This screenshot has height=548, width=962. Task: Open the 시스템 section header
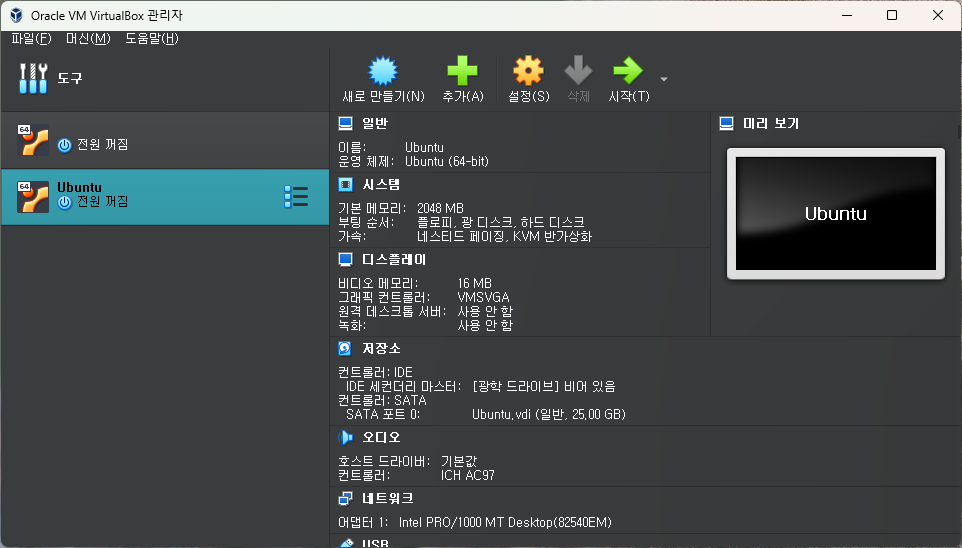pos(381,184)
